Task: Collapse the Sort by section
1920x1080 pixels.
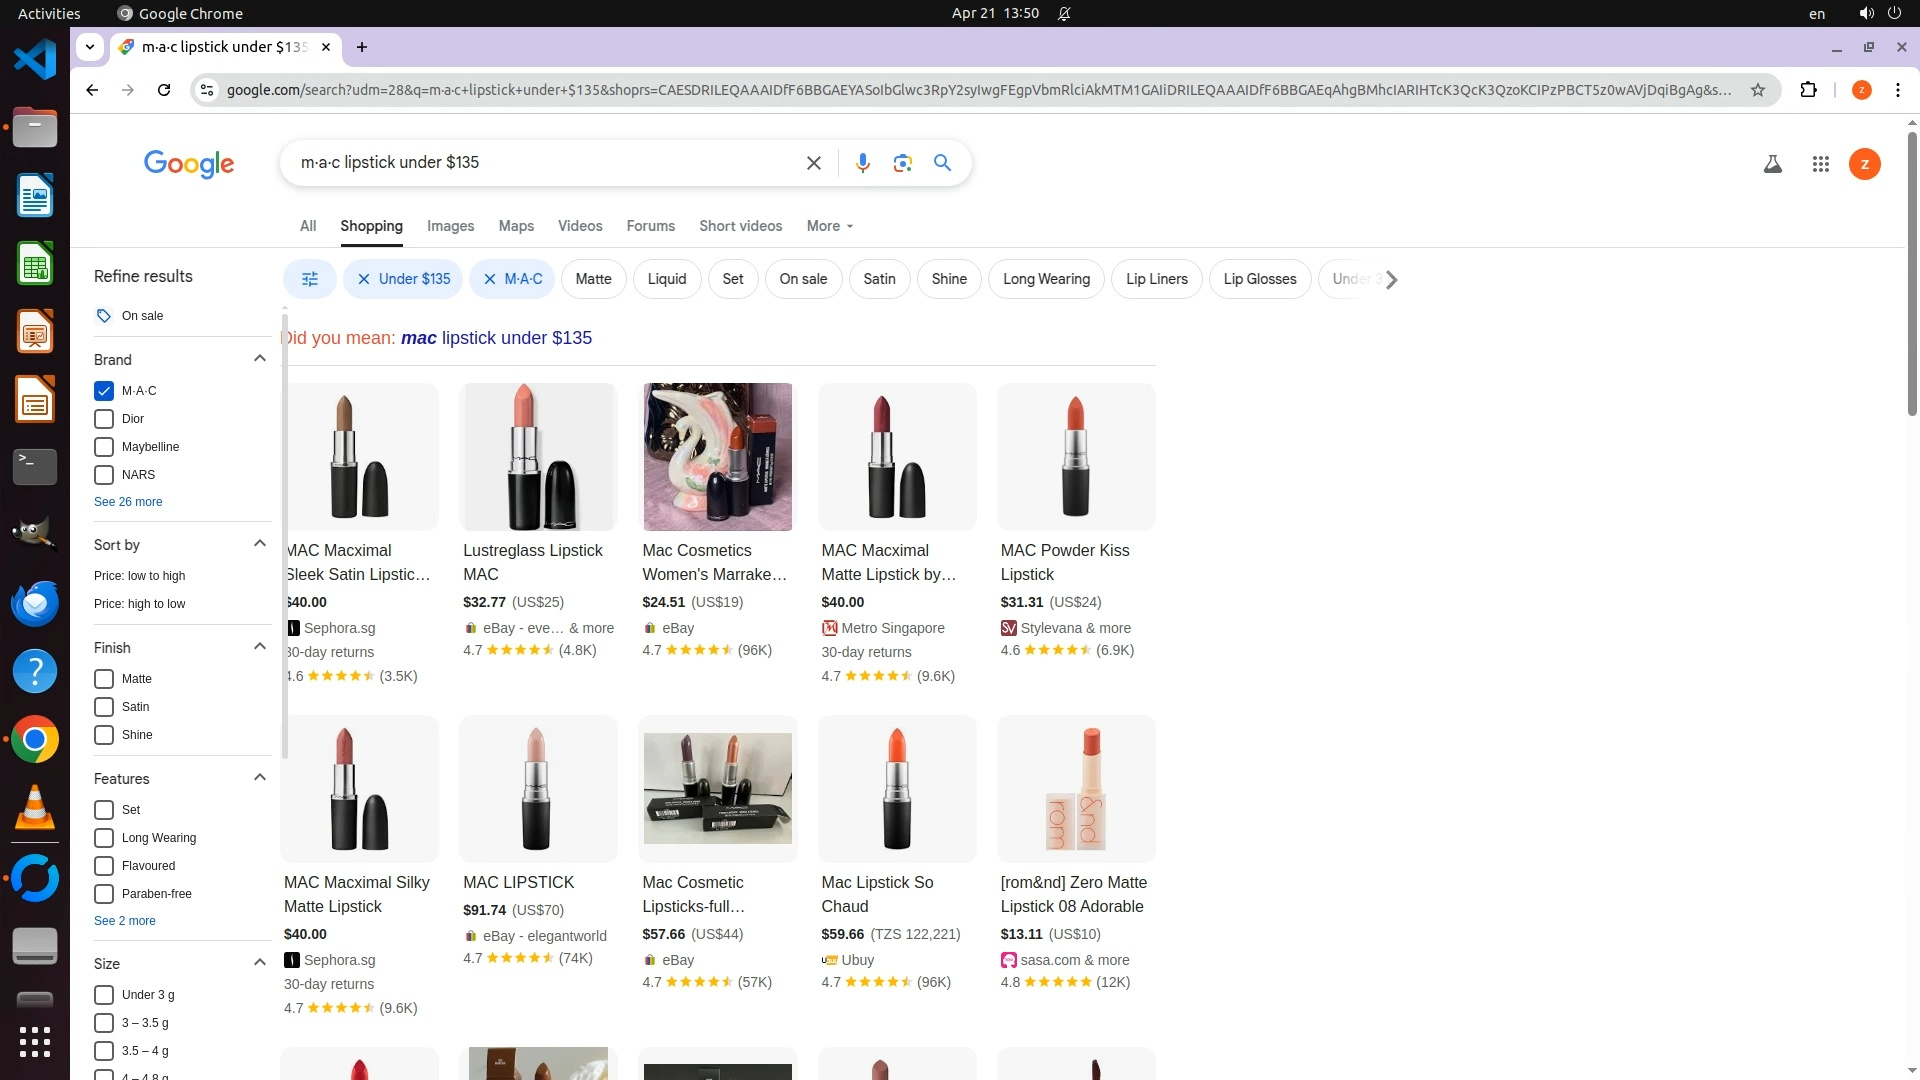Action: pos(260,544)
